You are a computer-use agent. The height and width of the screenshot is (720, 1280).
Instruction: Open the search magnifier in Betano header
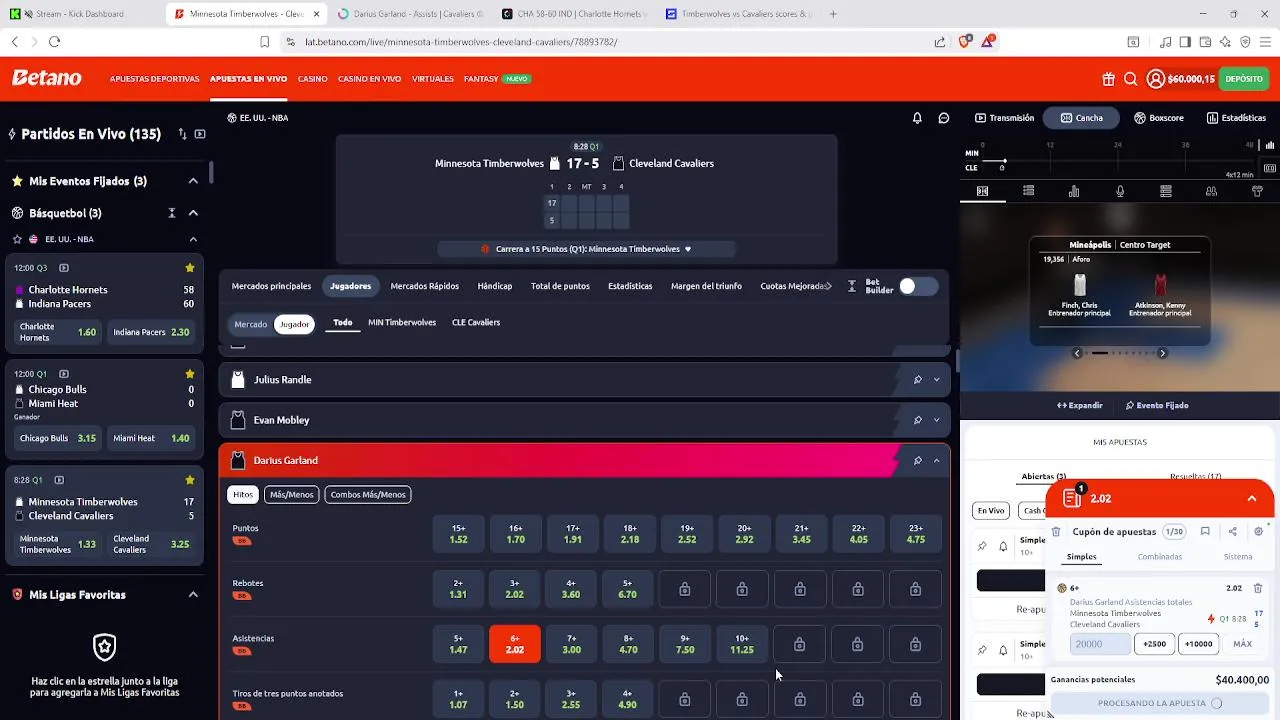(x=1130, y=79)
